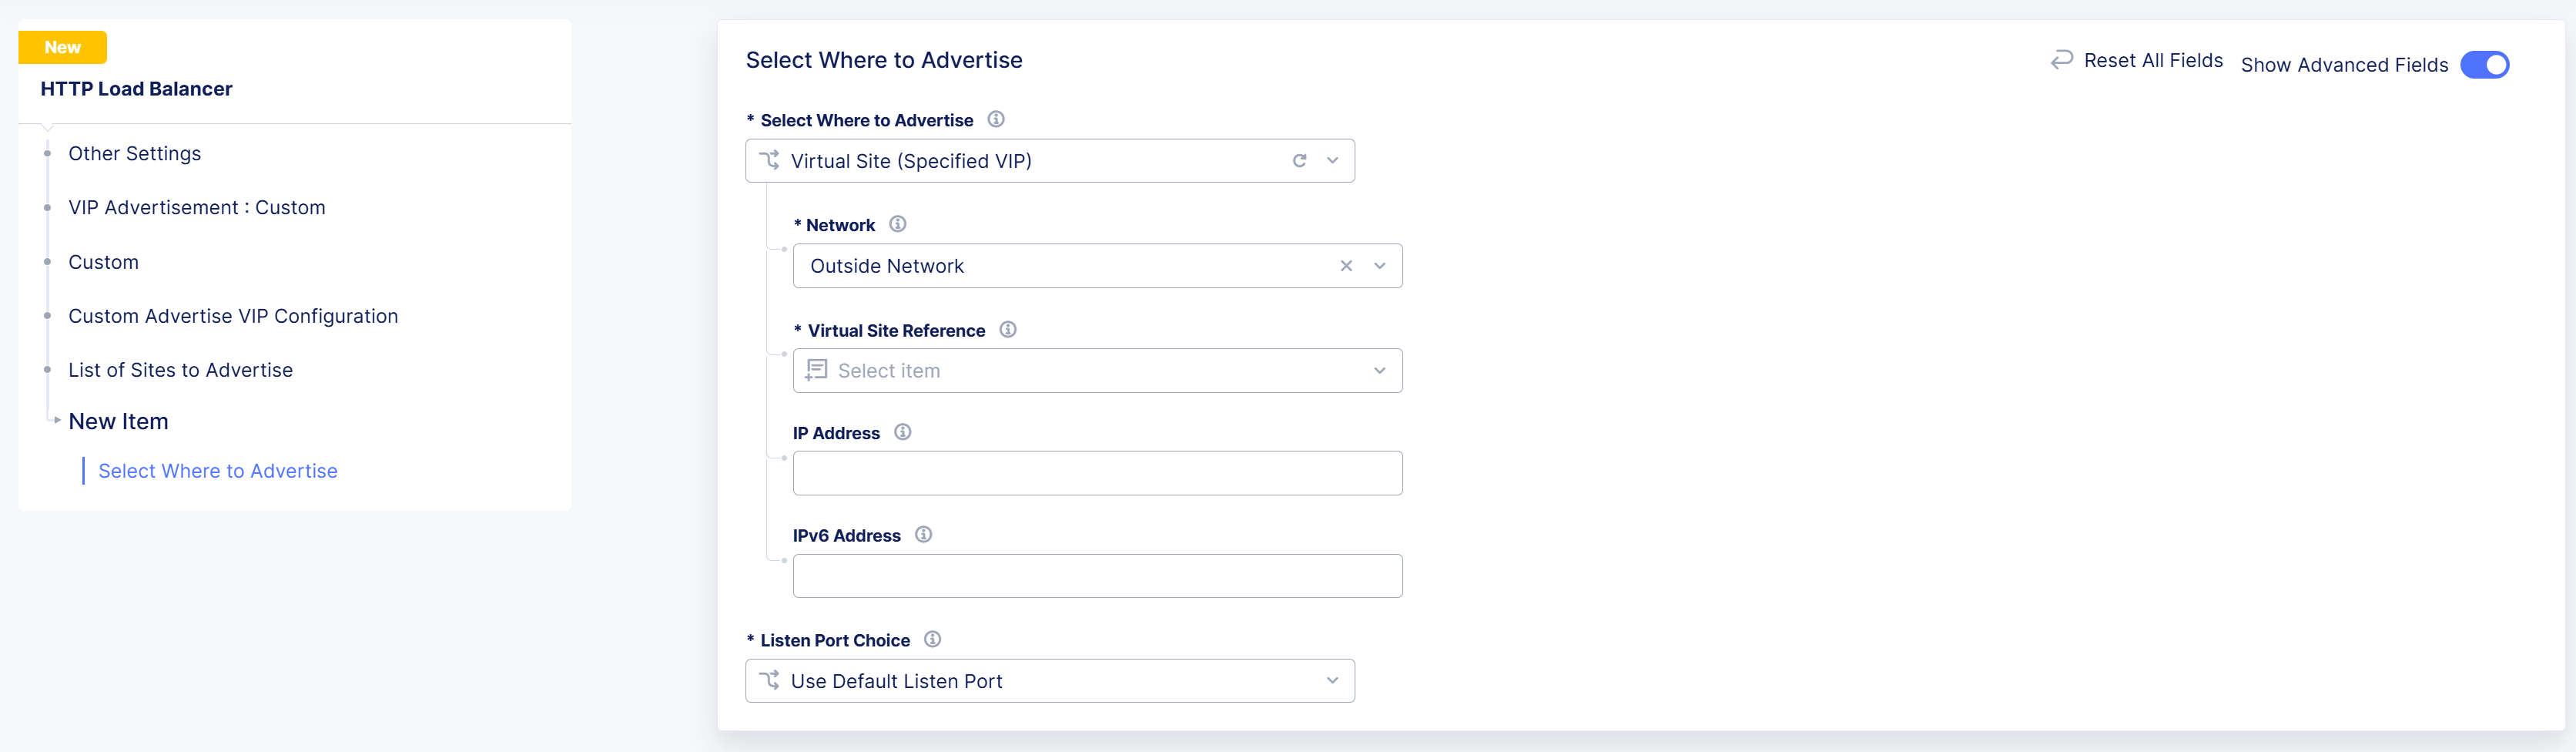Click refresh icon in Virtual Site dropdown
2576x752 pixels.
(x=1299, y=161)
